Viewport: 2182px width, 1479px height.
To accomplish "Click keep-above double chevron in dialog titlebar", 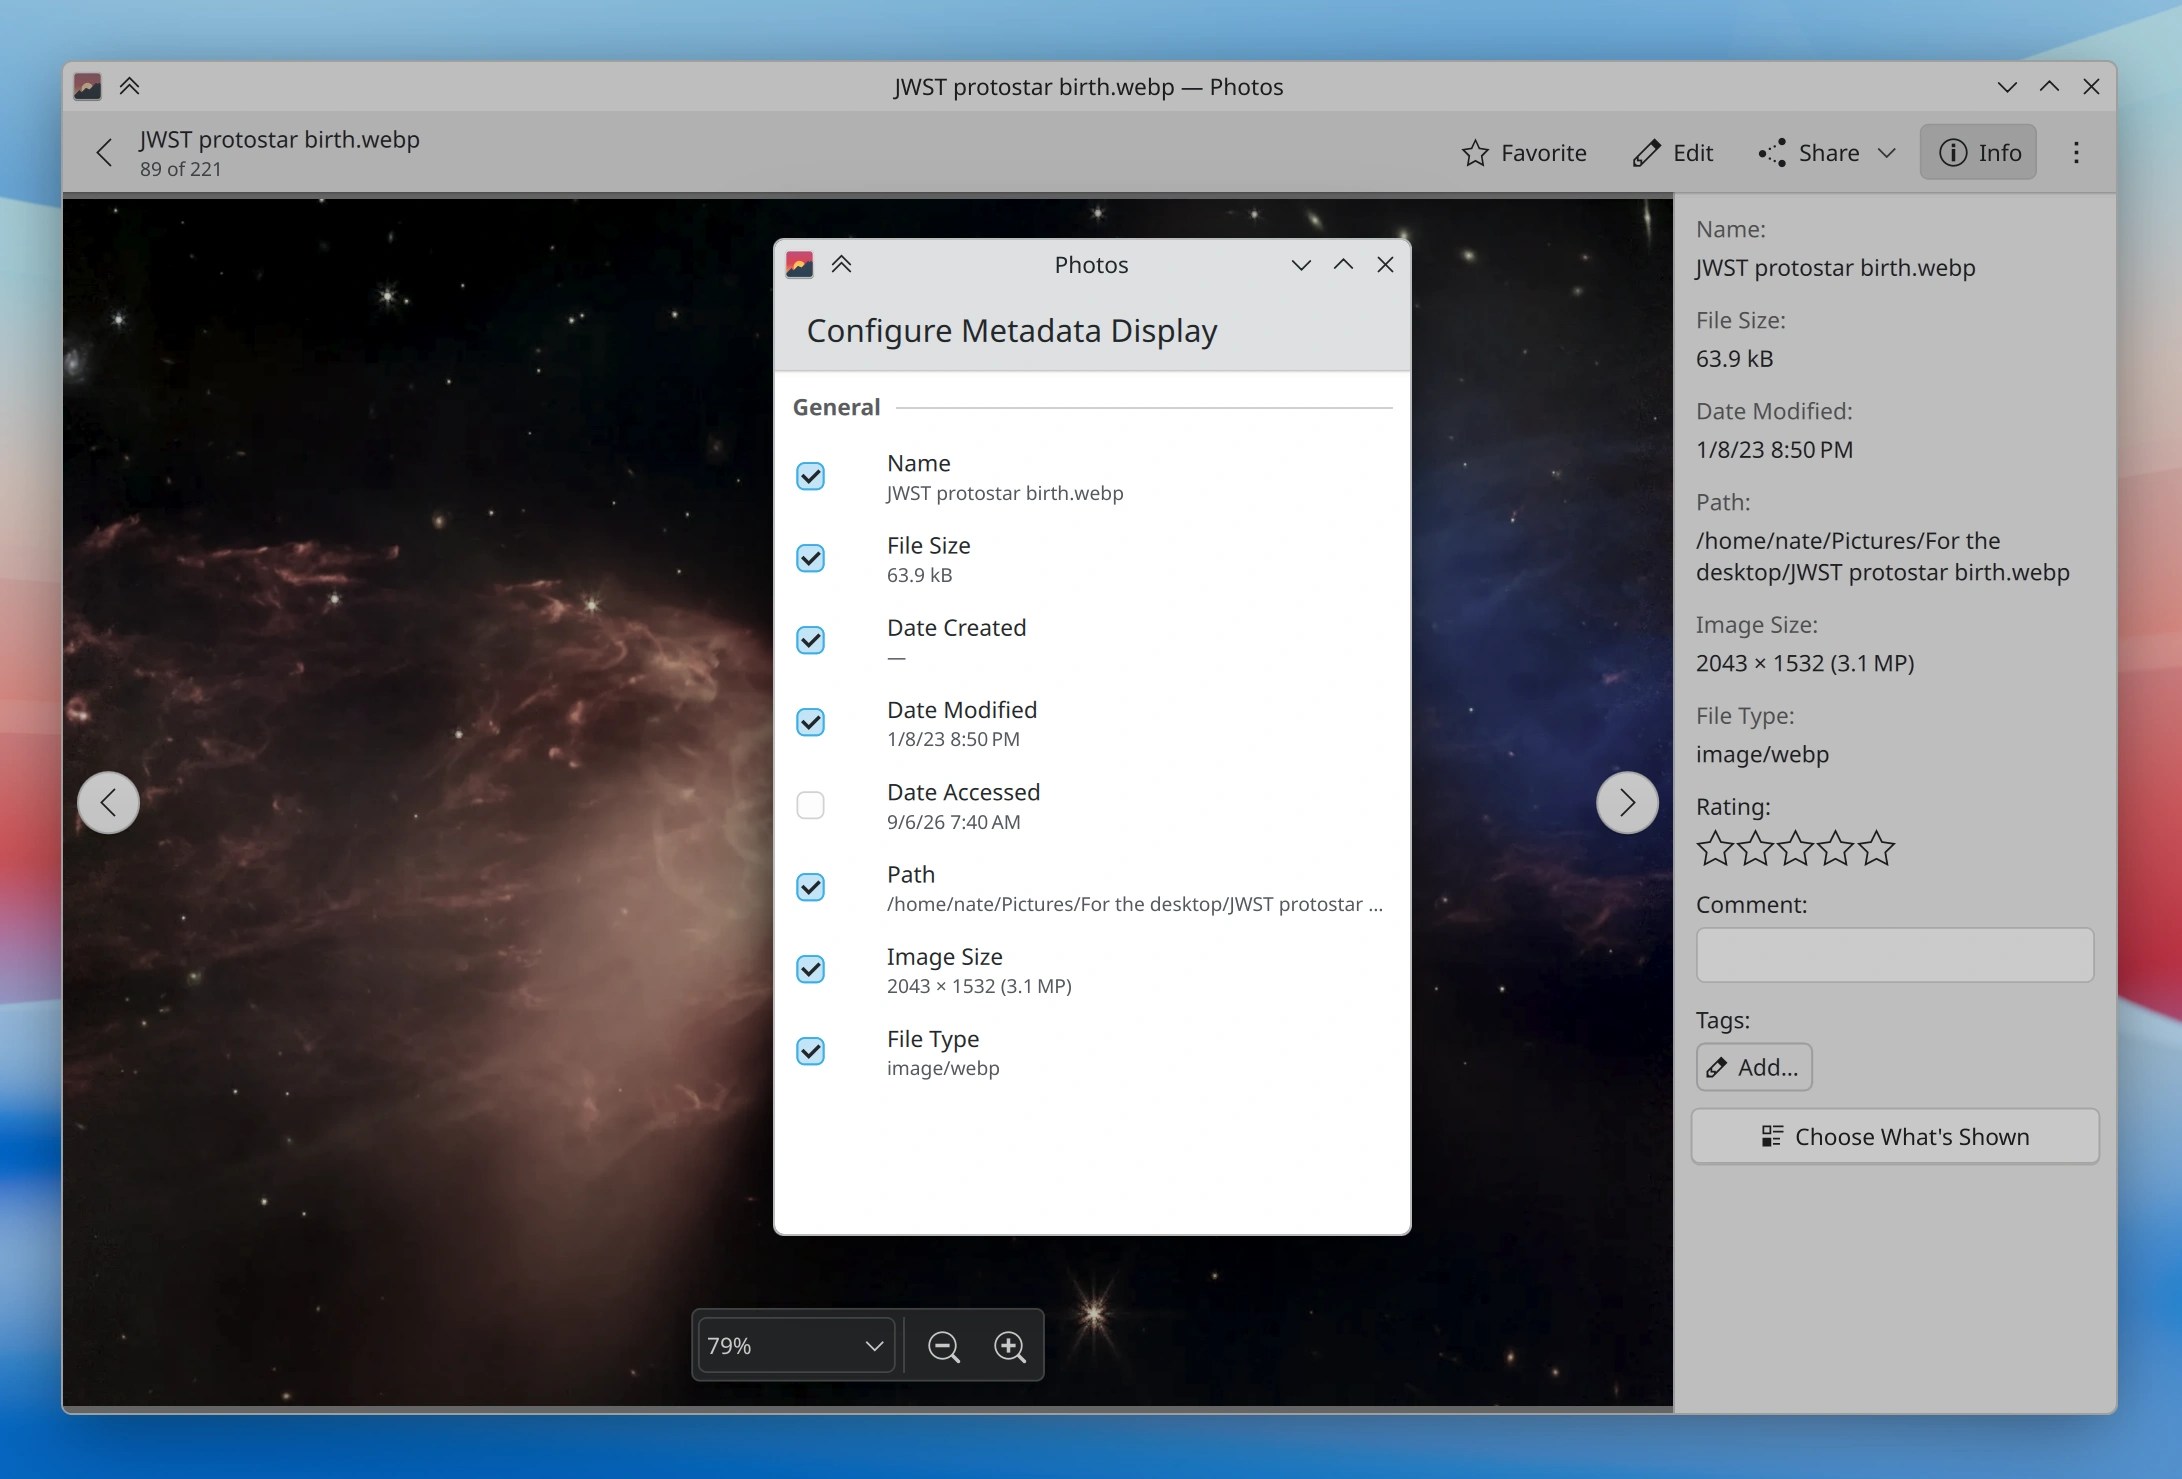I will click(841, 265).
